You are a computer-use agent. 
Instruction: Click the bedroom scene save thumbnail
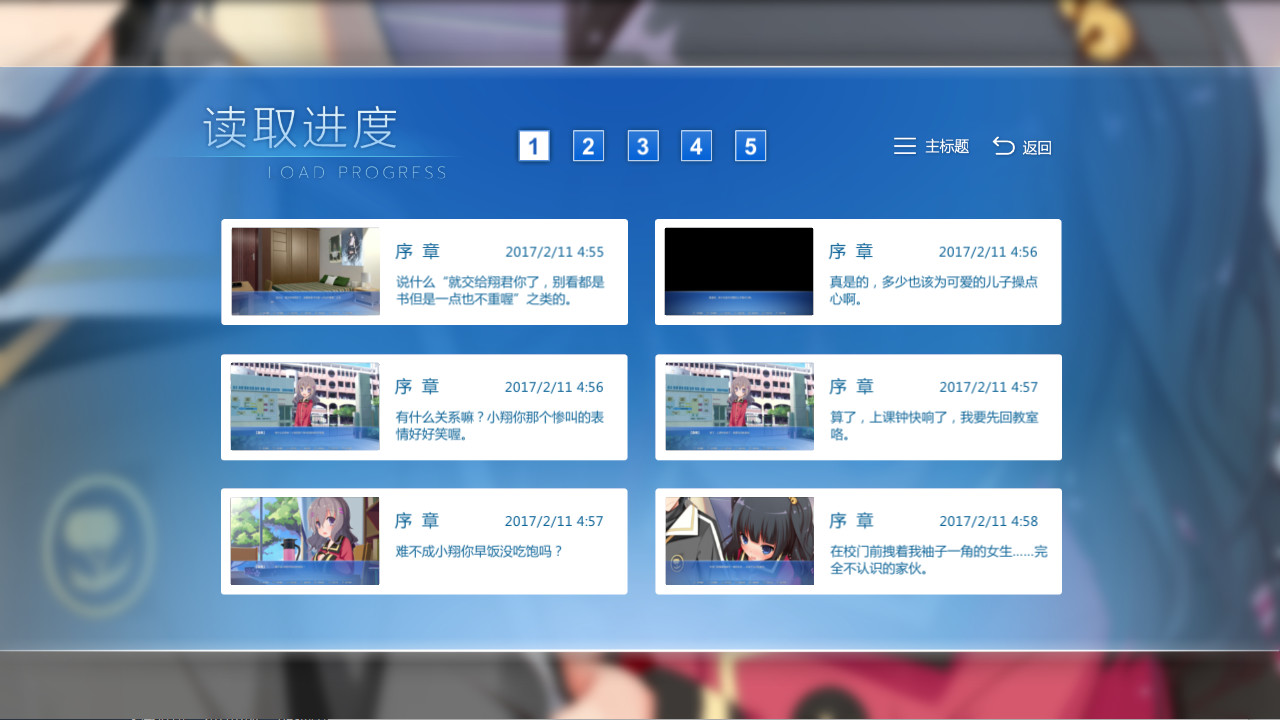pyautogui.click(x=304, y=271)
